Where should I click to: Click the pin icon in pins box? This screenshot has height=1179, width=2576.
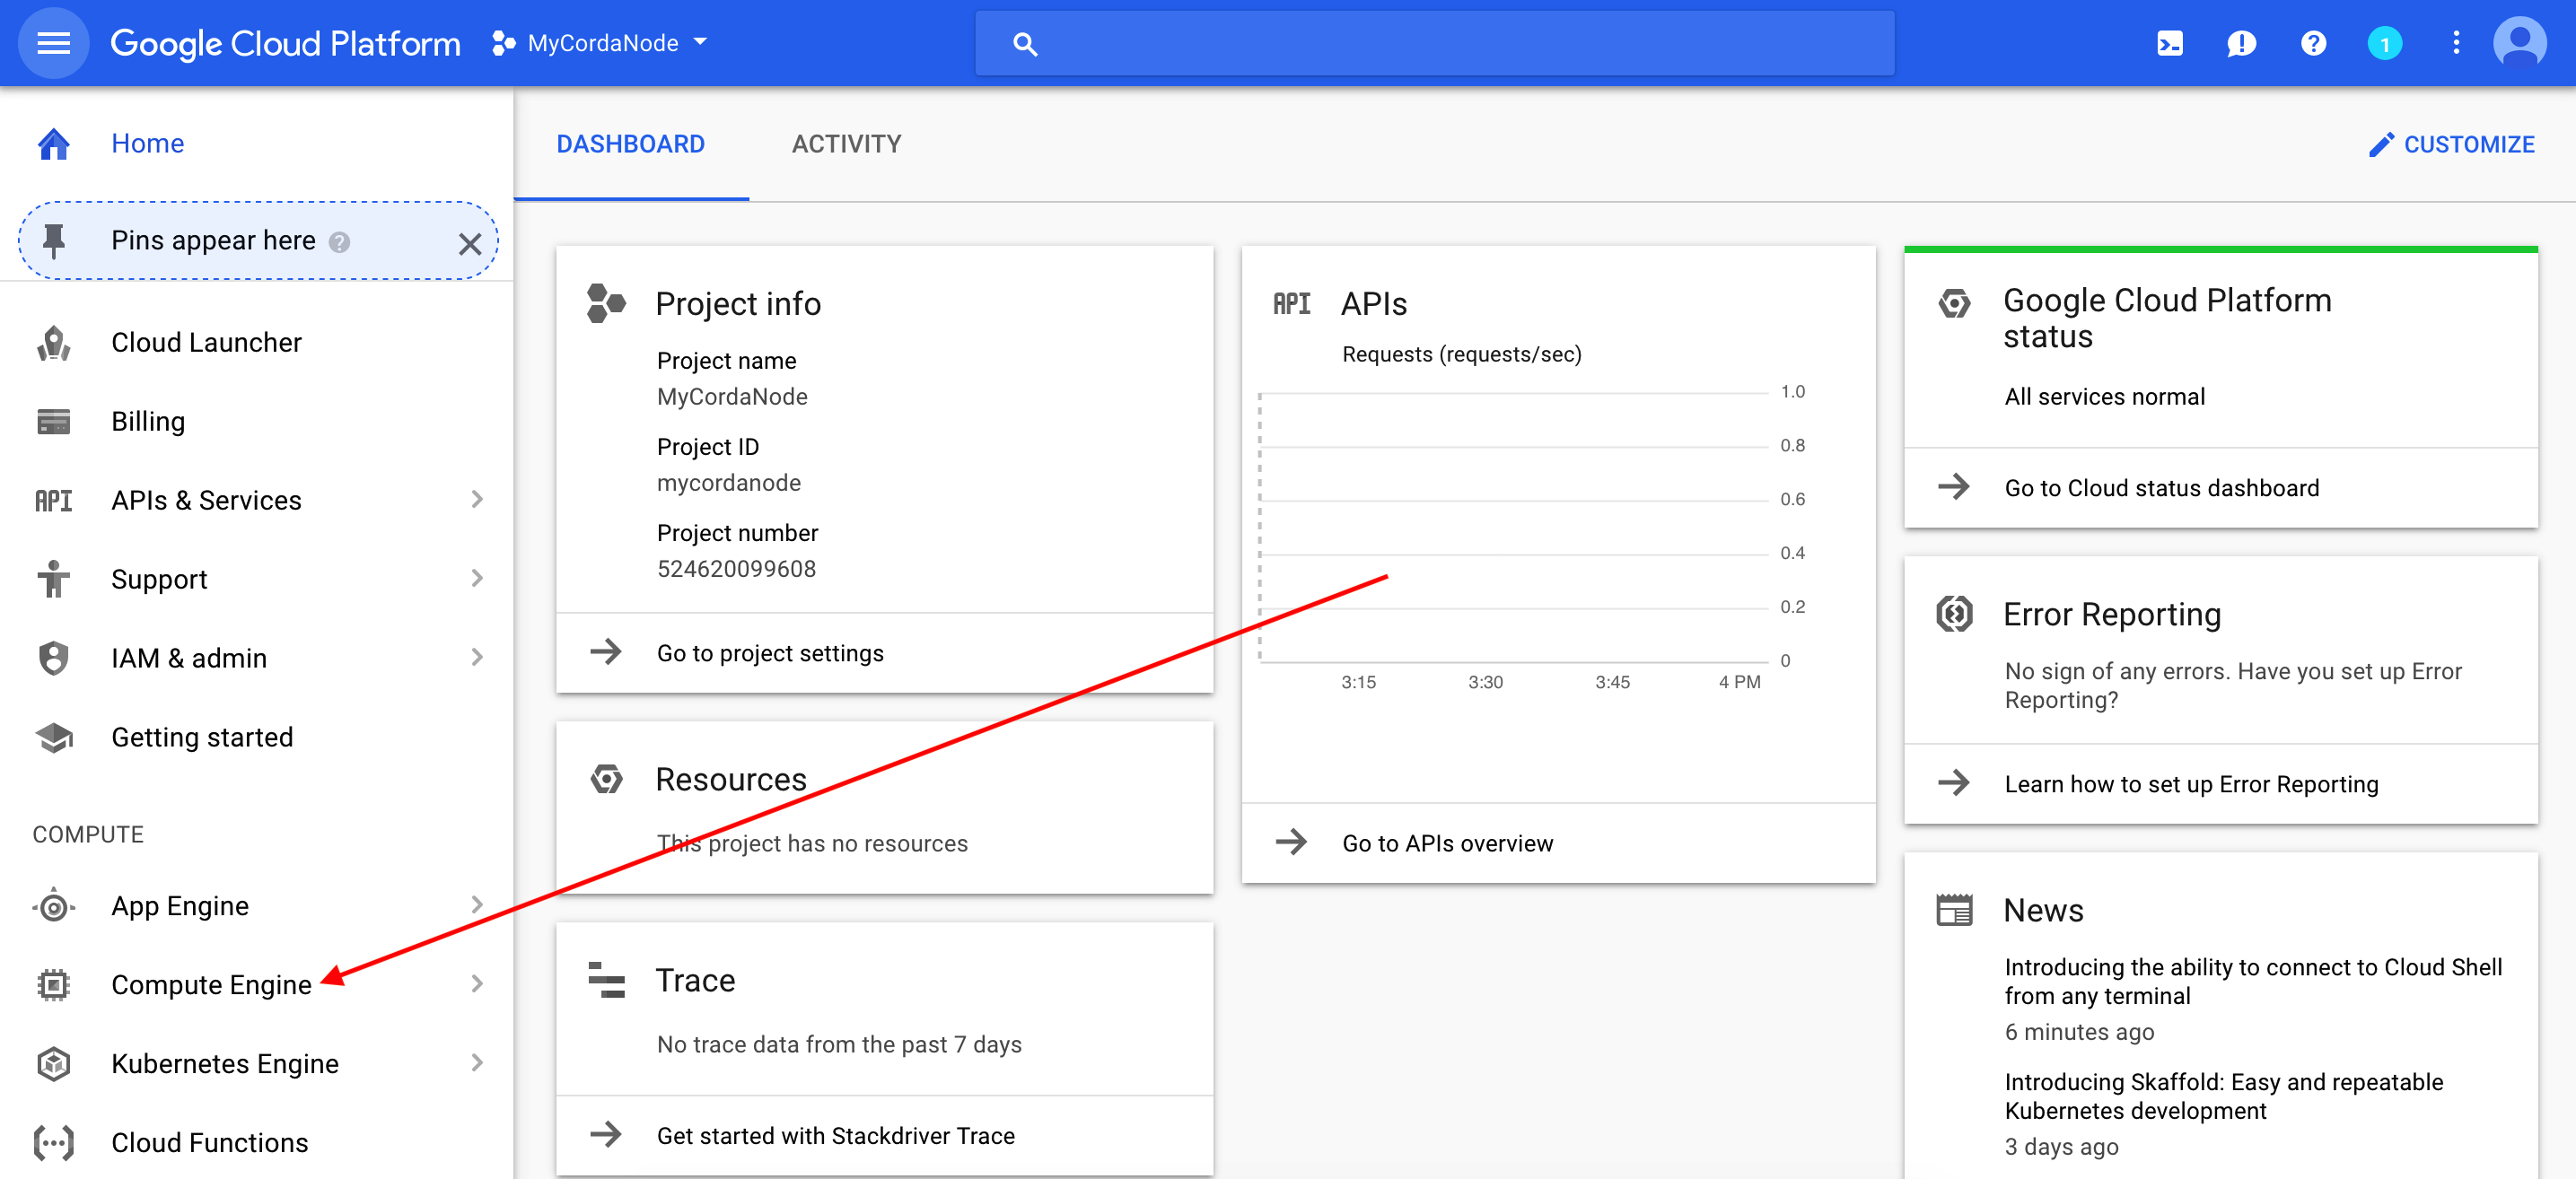(x=54, y=240)
